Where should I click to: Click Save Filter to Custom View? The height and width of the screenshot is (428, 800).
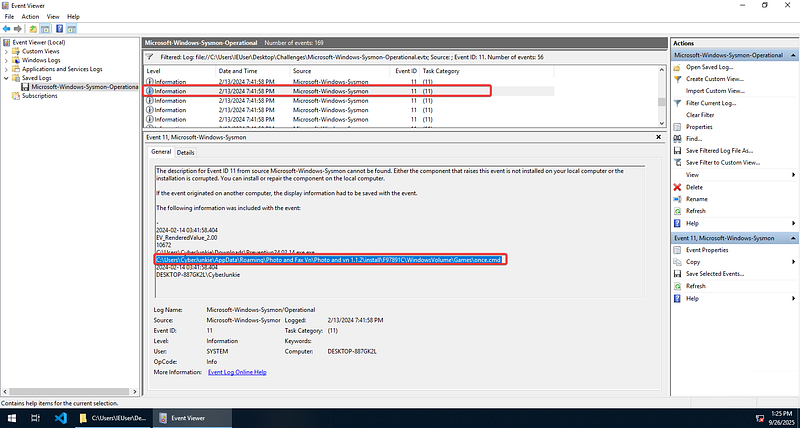coord(723,163)
